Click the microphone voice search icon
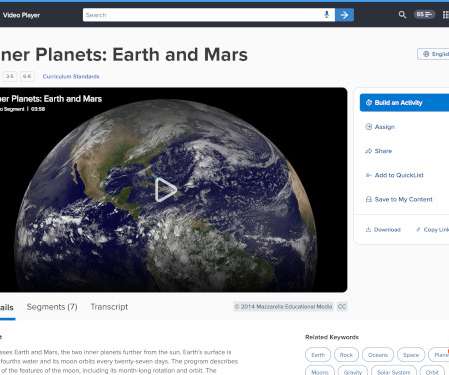The image size is (449, 375). tap(327, 15)
